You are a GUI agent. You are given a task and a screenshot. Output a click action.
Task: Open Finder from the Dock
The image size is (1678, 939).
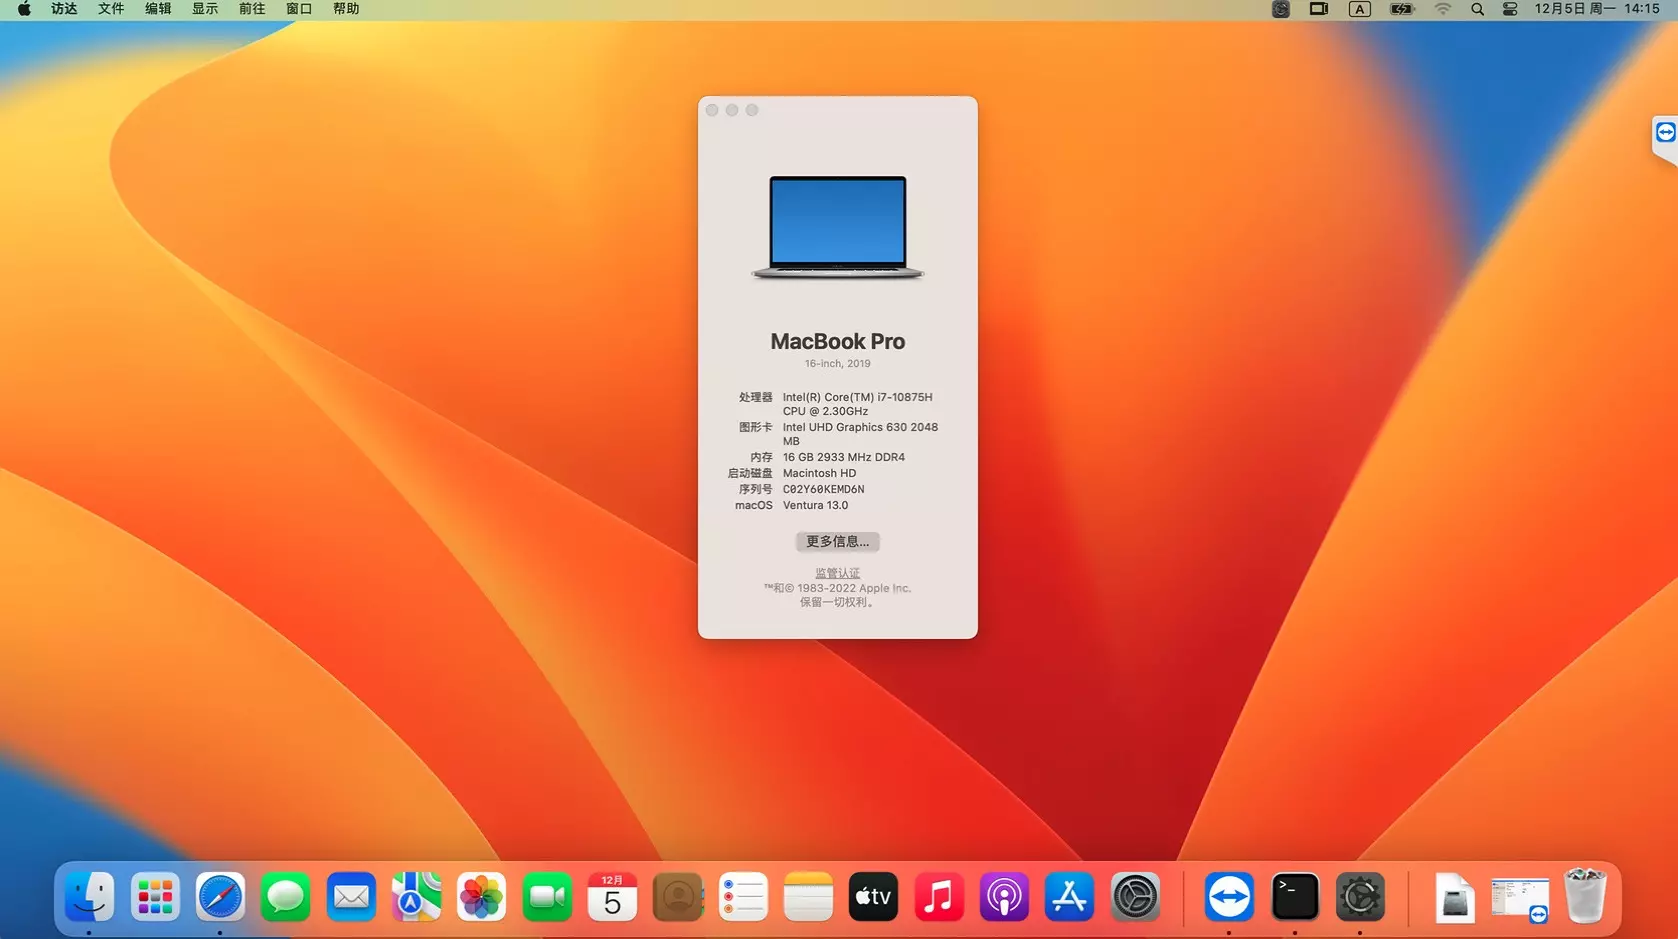[89, 897]
